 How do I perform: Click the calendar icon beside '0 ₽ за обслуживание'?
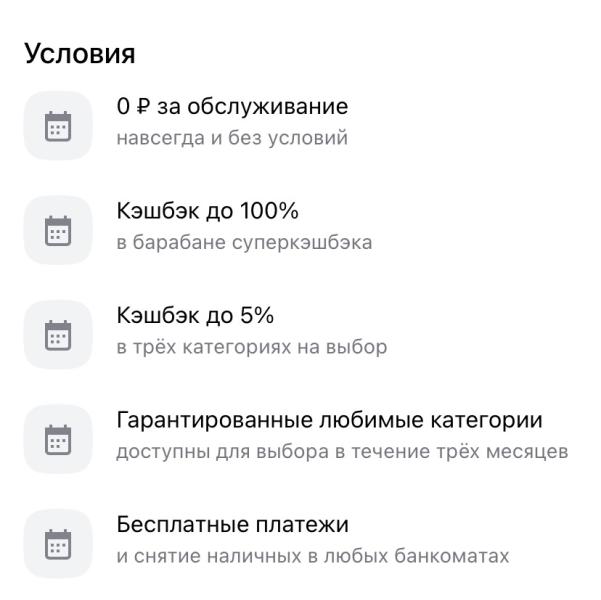[59, 125]
